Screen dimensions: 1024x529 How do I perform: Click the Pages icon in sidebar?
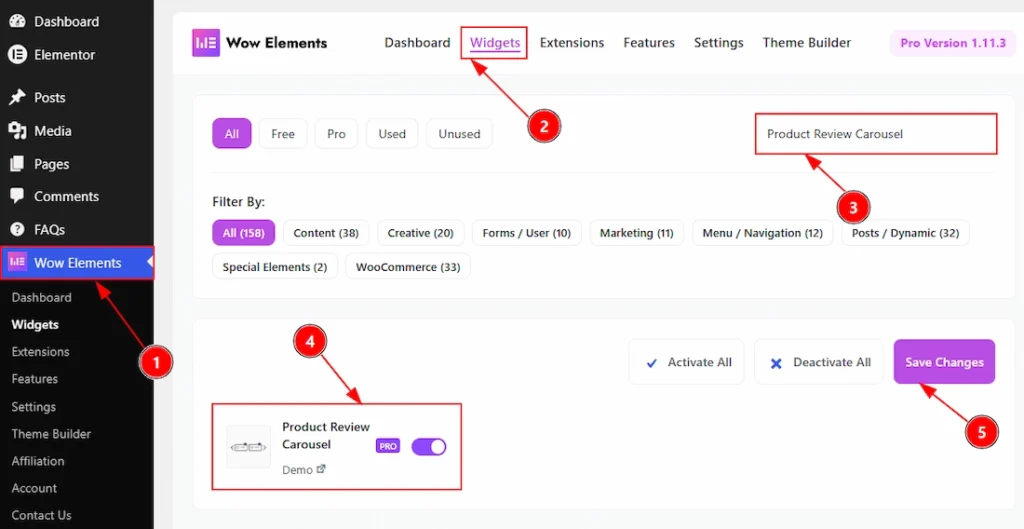point(17,164)
